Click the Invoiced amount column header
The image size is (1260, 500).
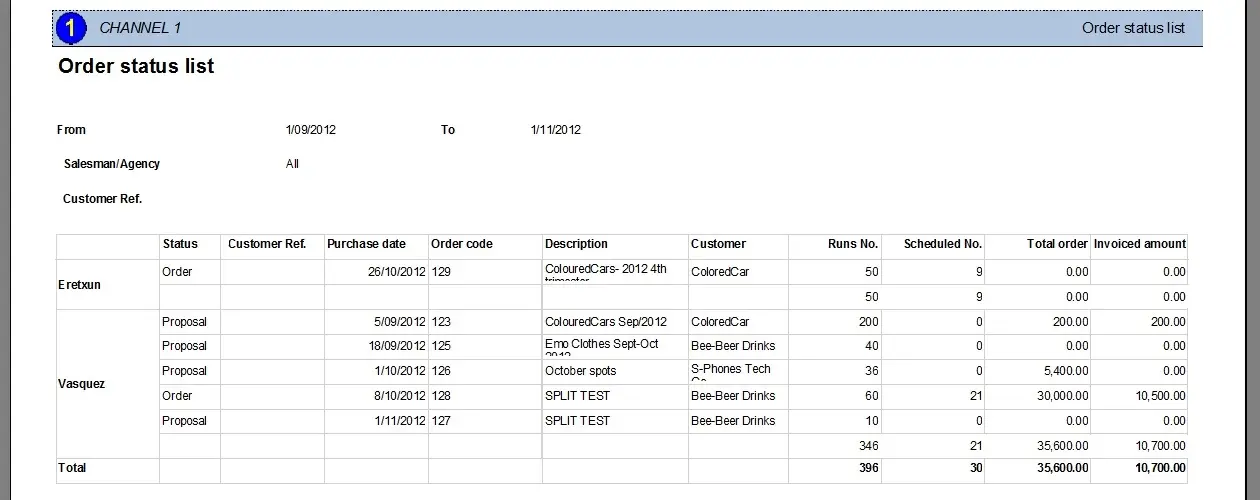1139,244
